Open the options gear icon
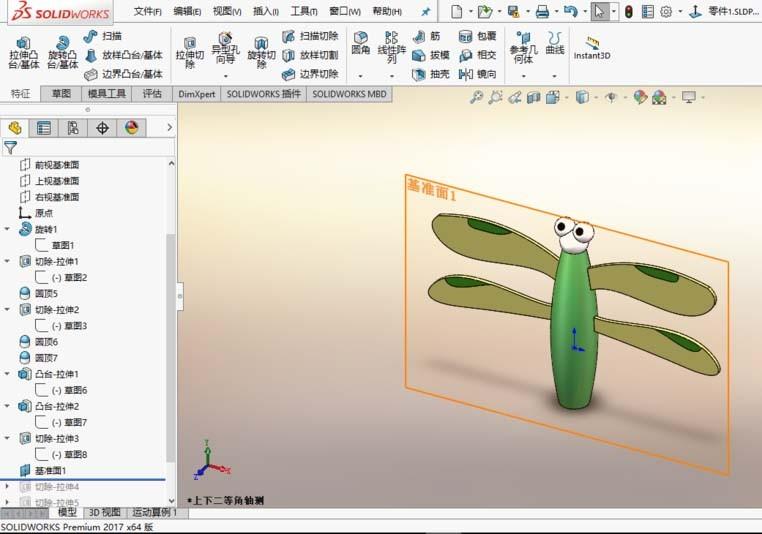 click(666, 11)
